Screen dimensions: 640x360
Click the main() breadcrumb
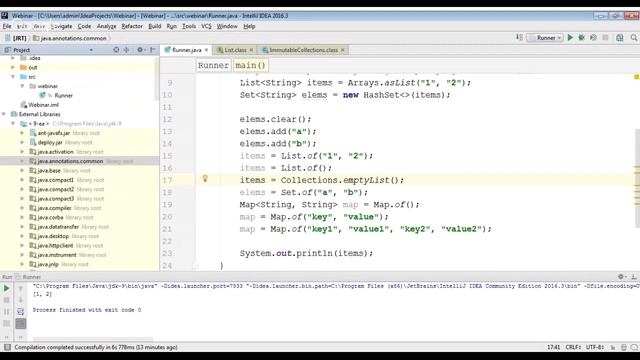pos(250,65)
